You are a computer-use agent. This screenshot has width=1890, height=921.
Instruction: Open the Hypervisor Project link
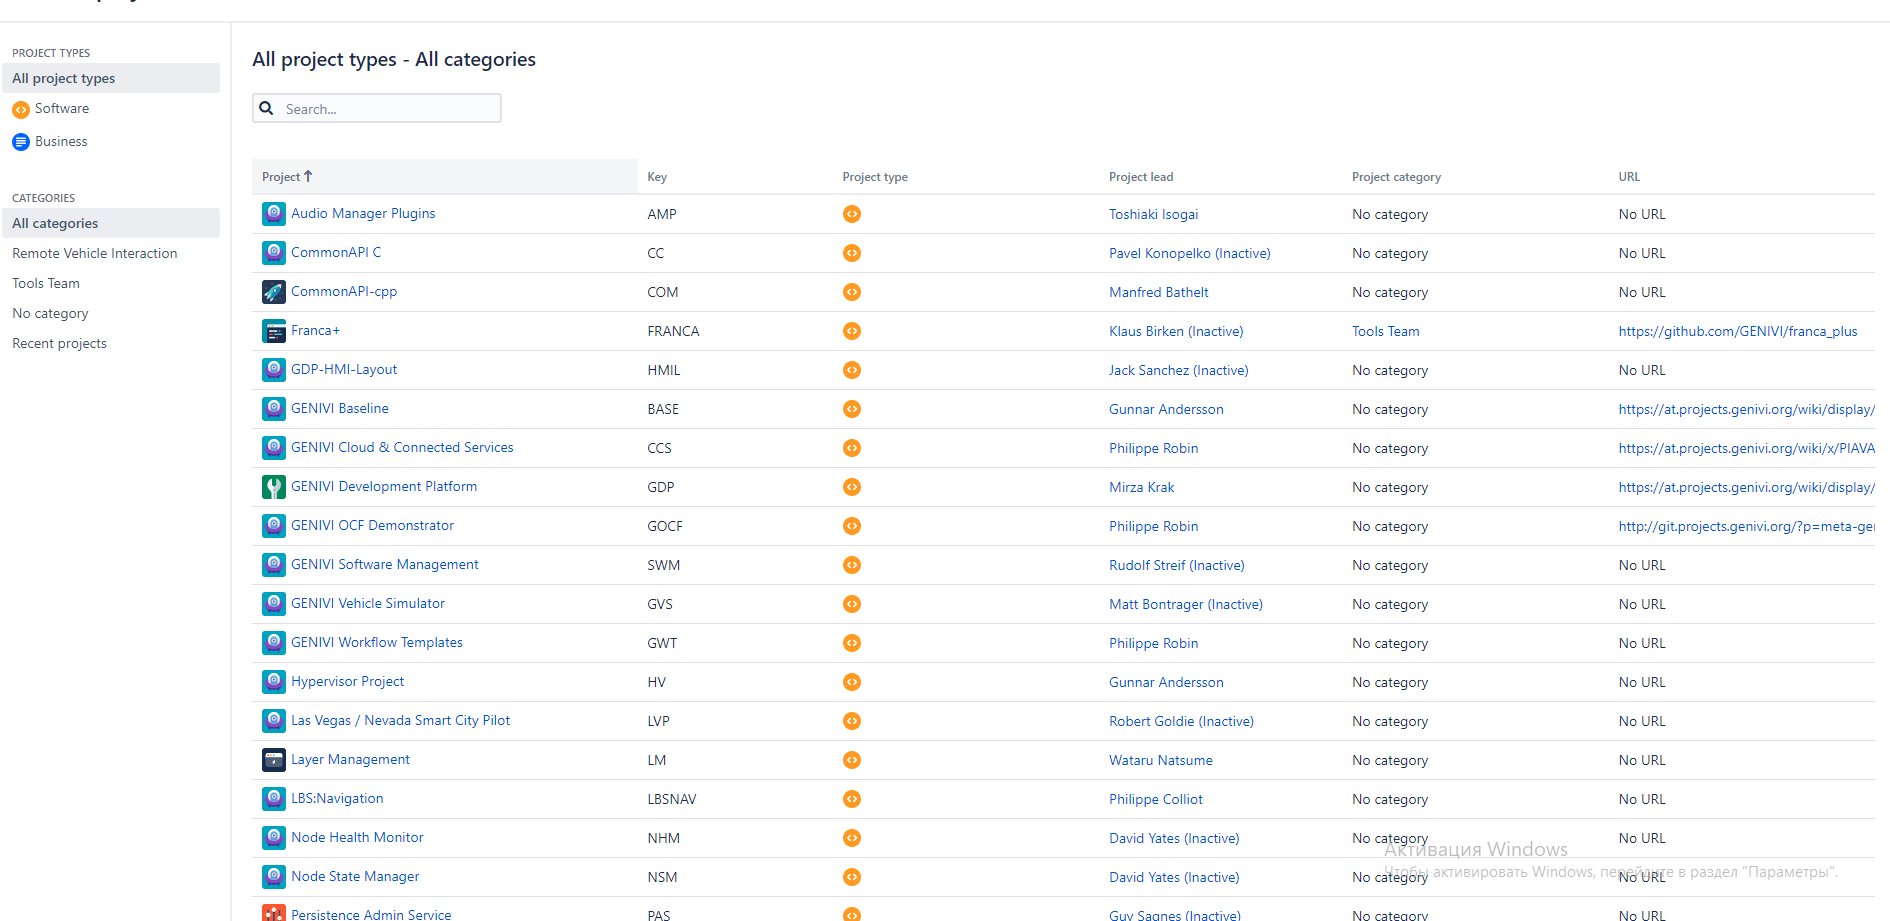pos(347,681)
